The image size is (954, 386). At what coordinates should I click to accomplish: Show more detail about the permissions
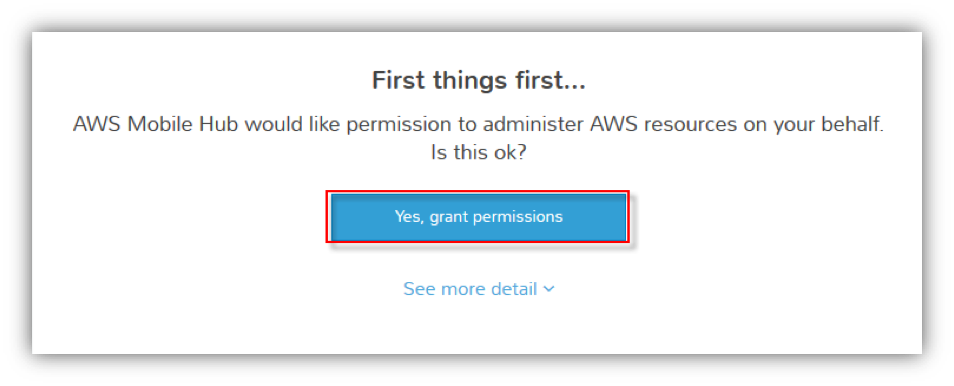coord(478,289)
